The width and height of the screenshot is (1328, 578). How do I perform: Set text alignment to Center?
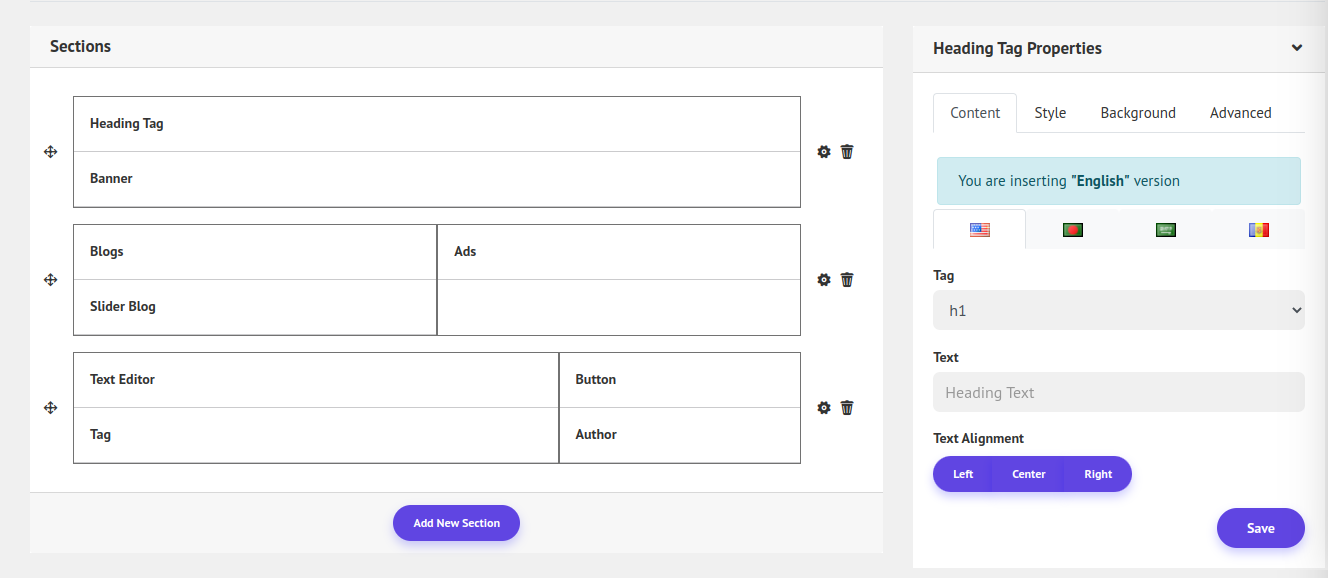1028,474
